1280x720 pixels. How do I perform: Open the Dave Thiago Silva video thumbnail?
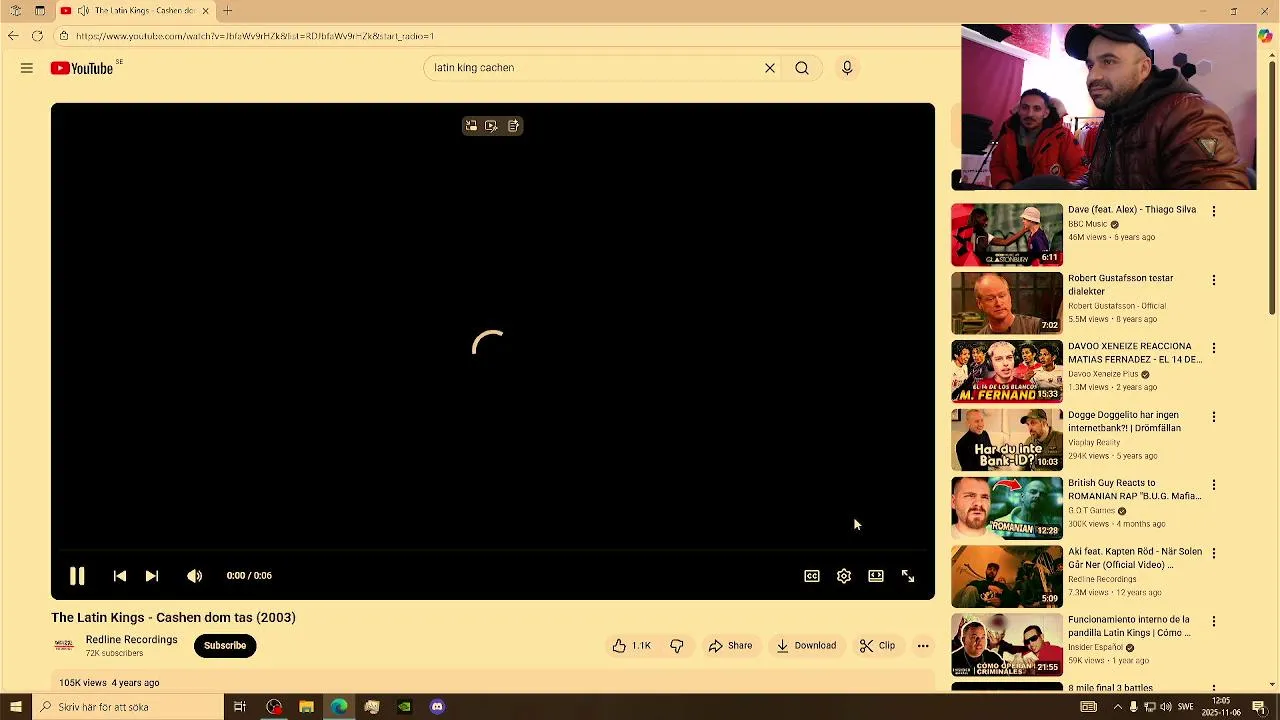click(x=1007, y=235)
